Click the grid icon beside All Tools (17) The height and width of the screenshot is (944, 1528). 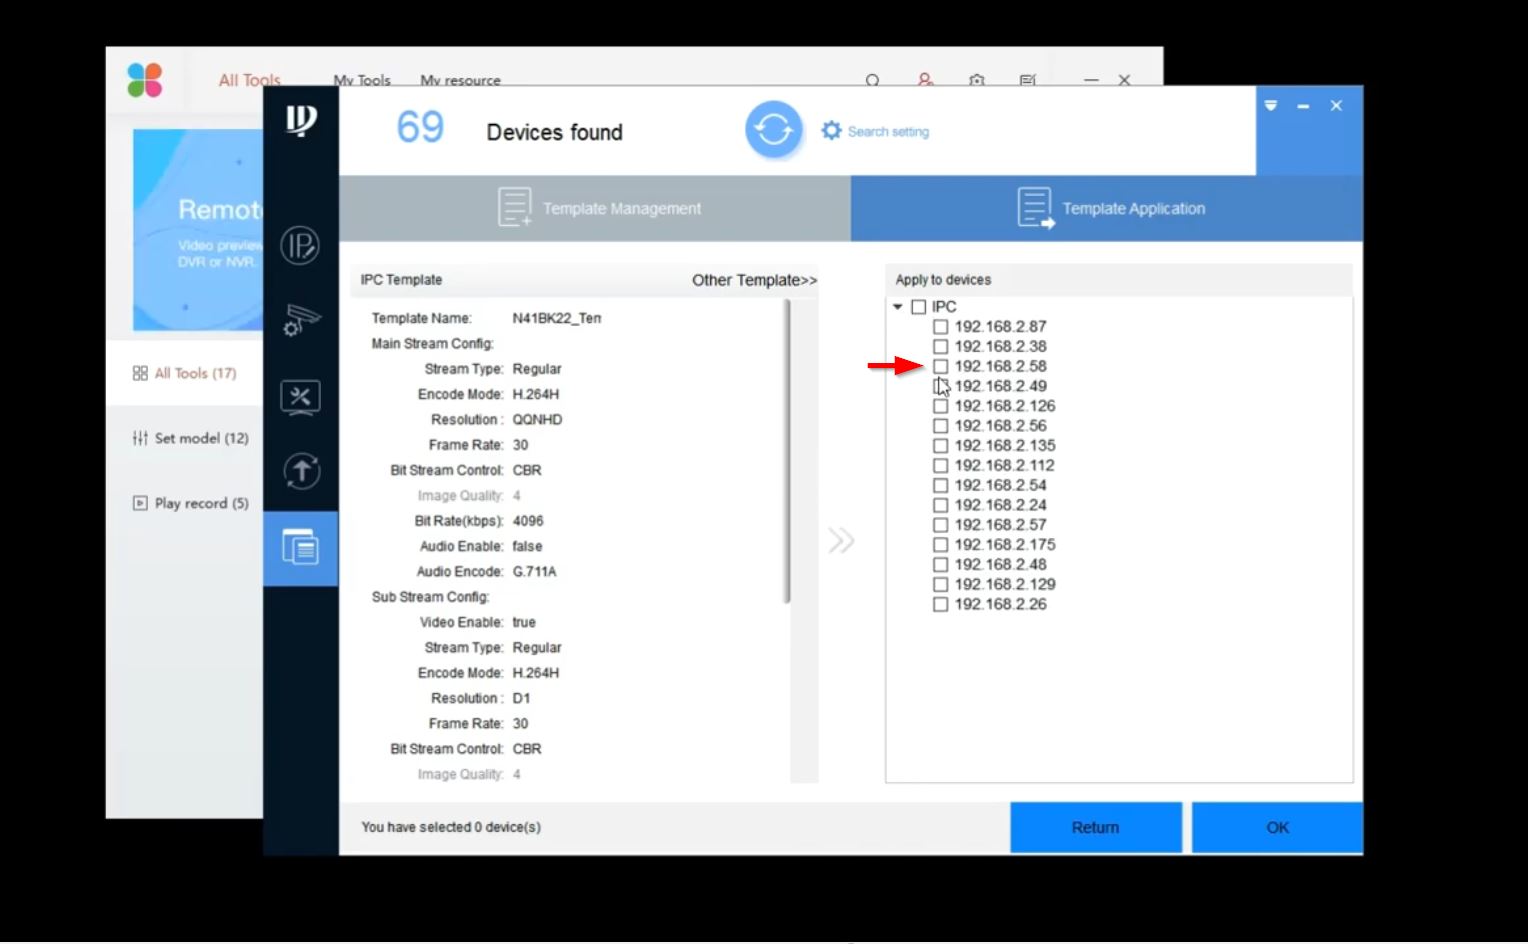pyautogui.click(x=140, y=373)
